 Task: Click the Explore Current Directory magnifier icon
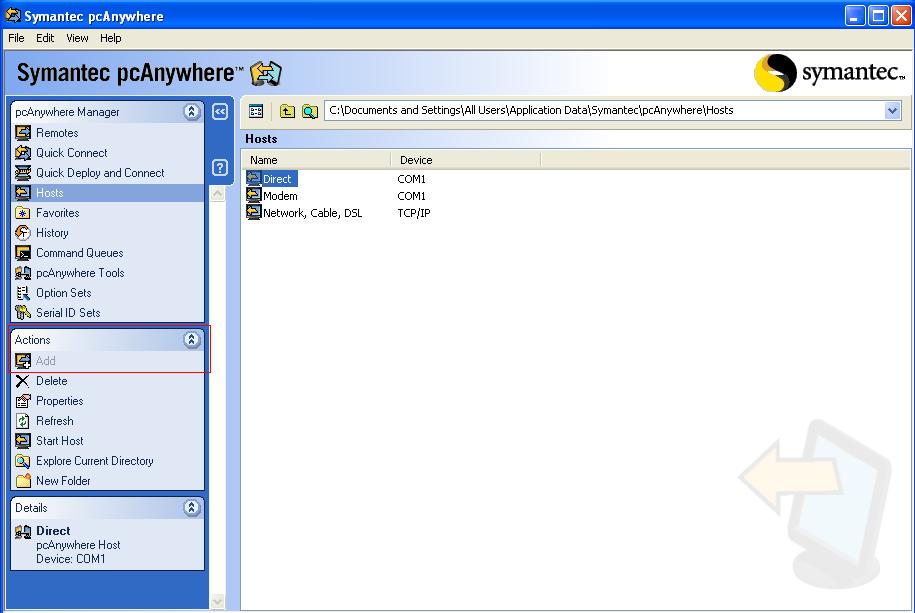23,461
